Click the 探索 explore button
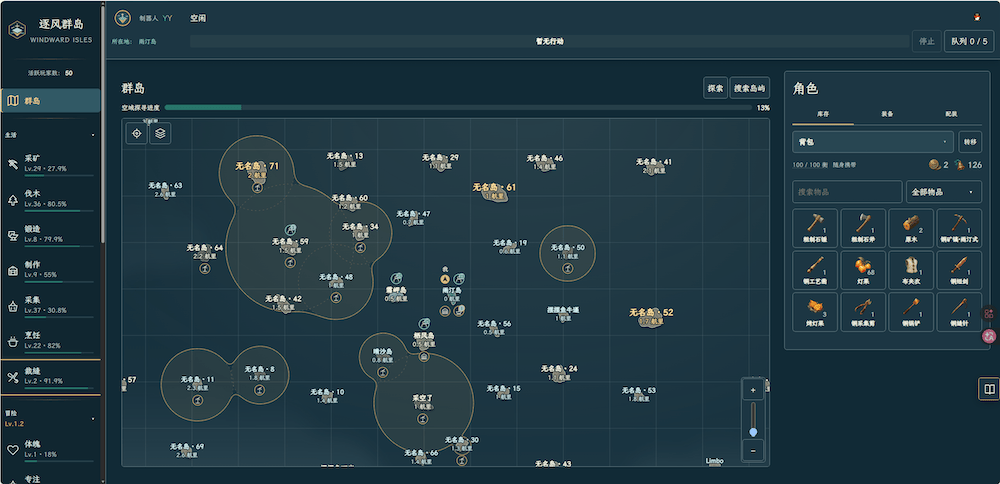The width and height of the screenshot is (1000, 484). (x=716, y=88)
